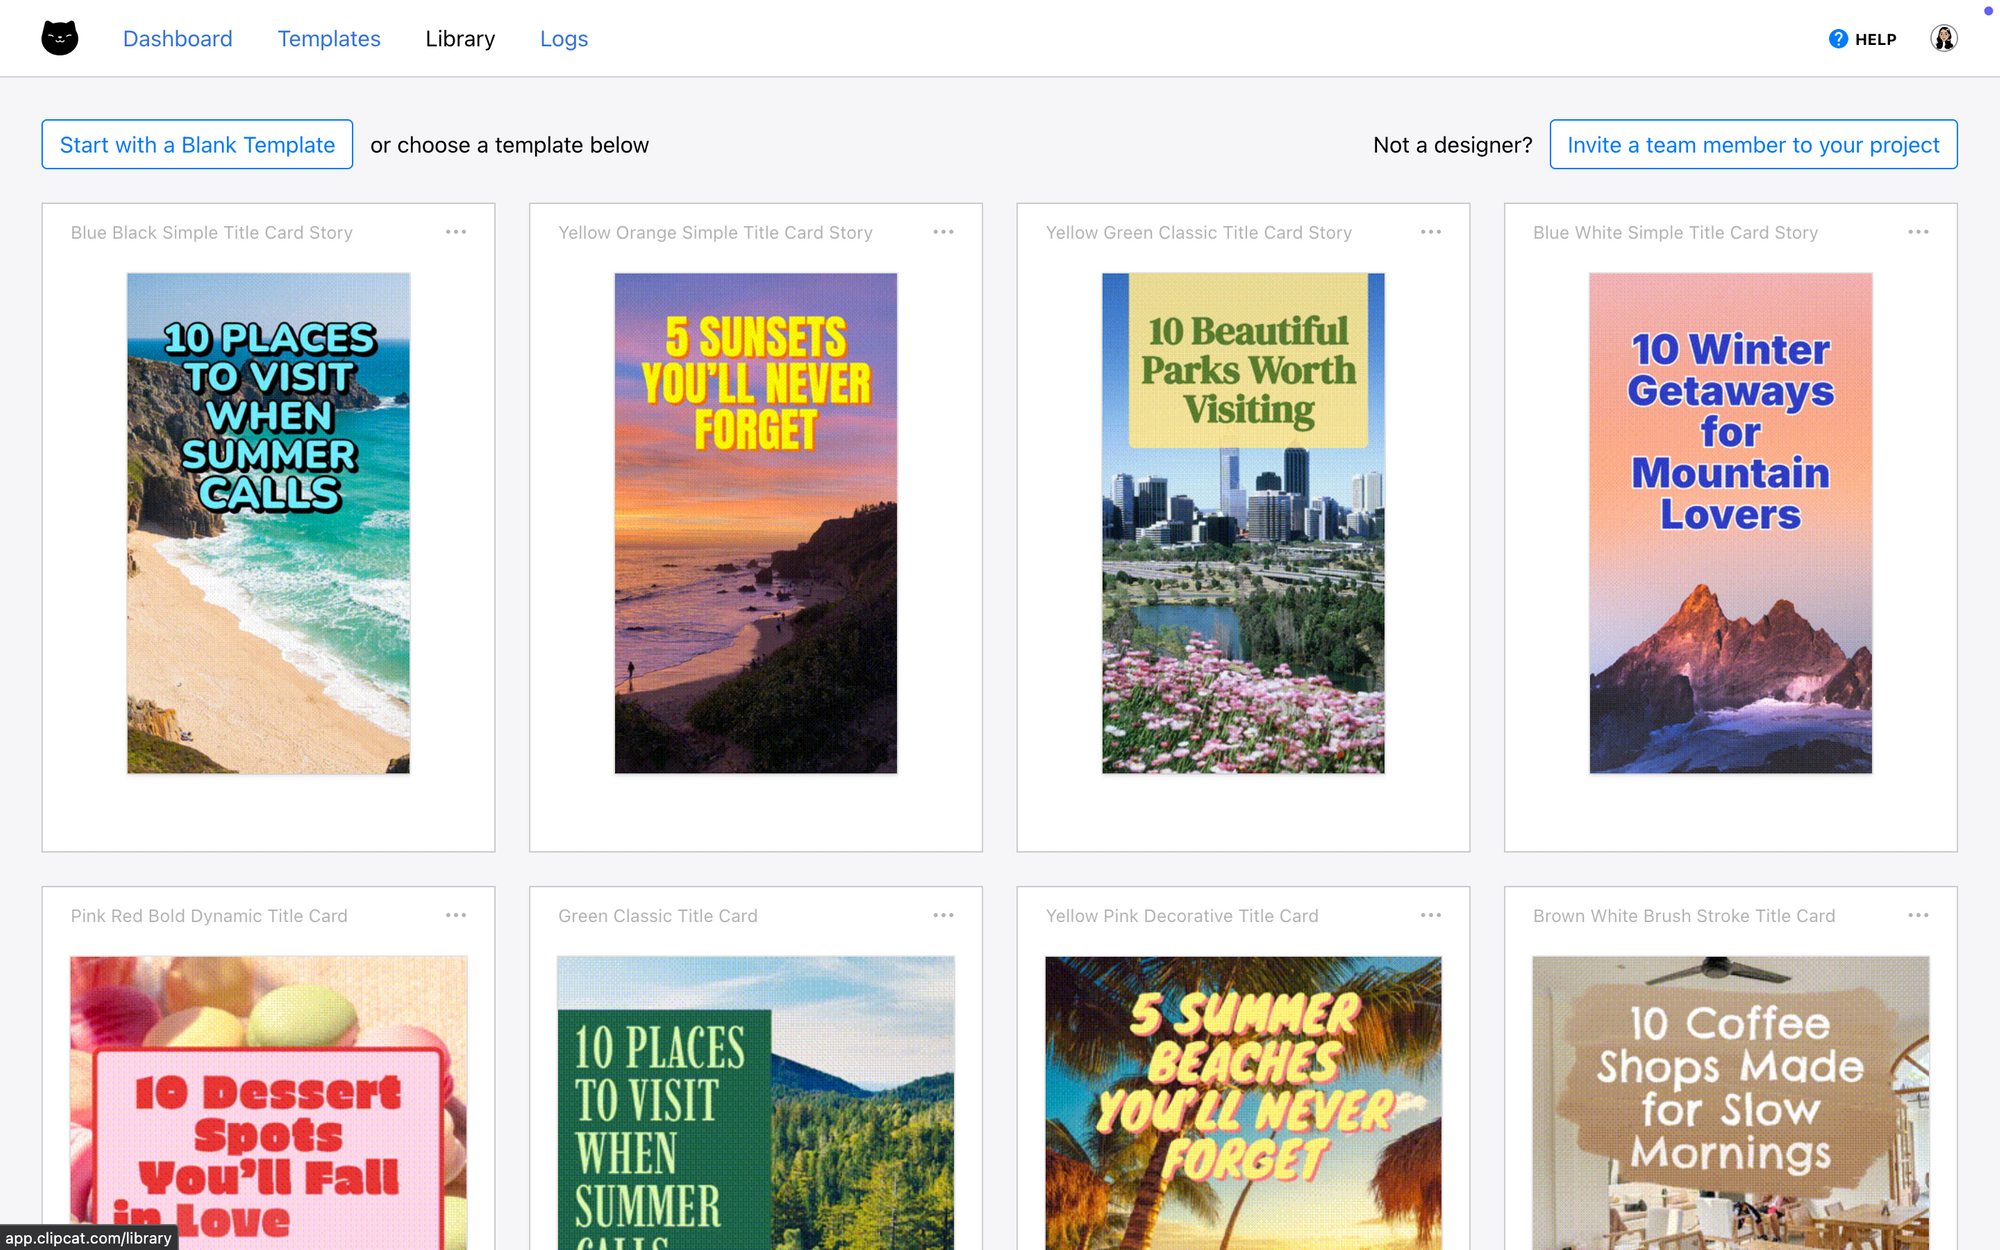Switch to the Dashboard tab

[x=177, y=38]
